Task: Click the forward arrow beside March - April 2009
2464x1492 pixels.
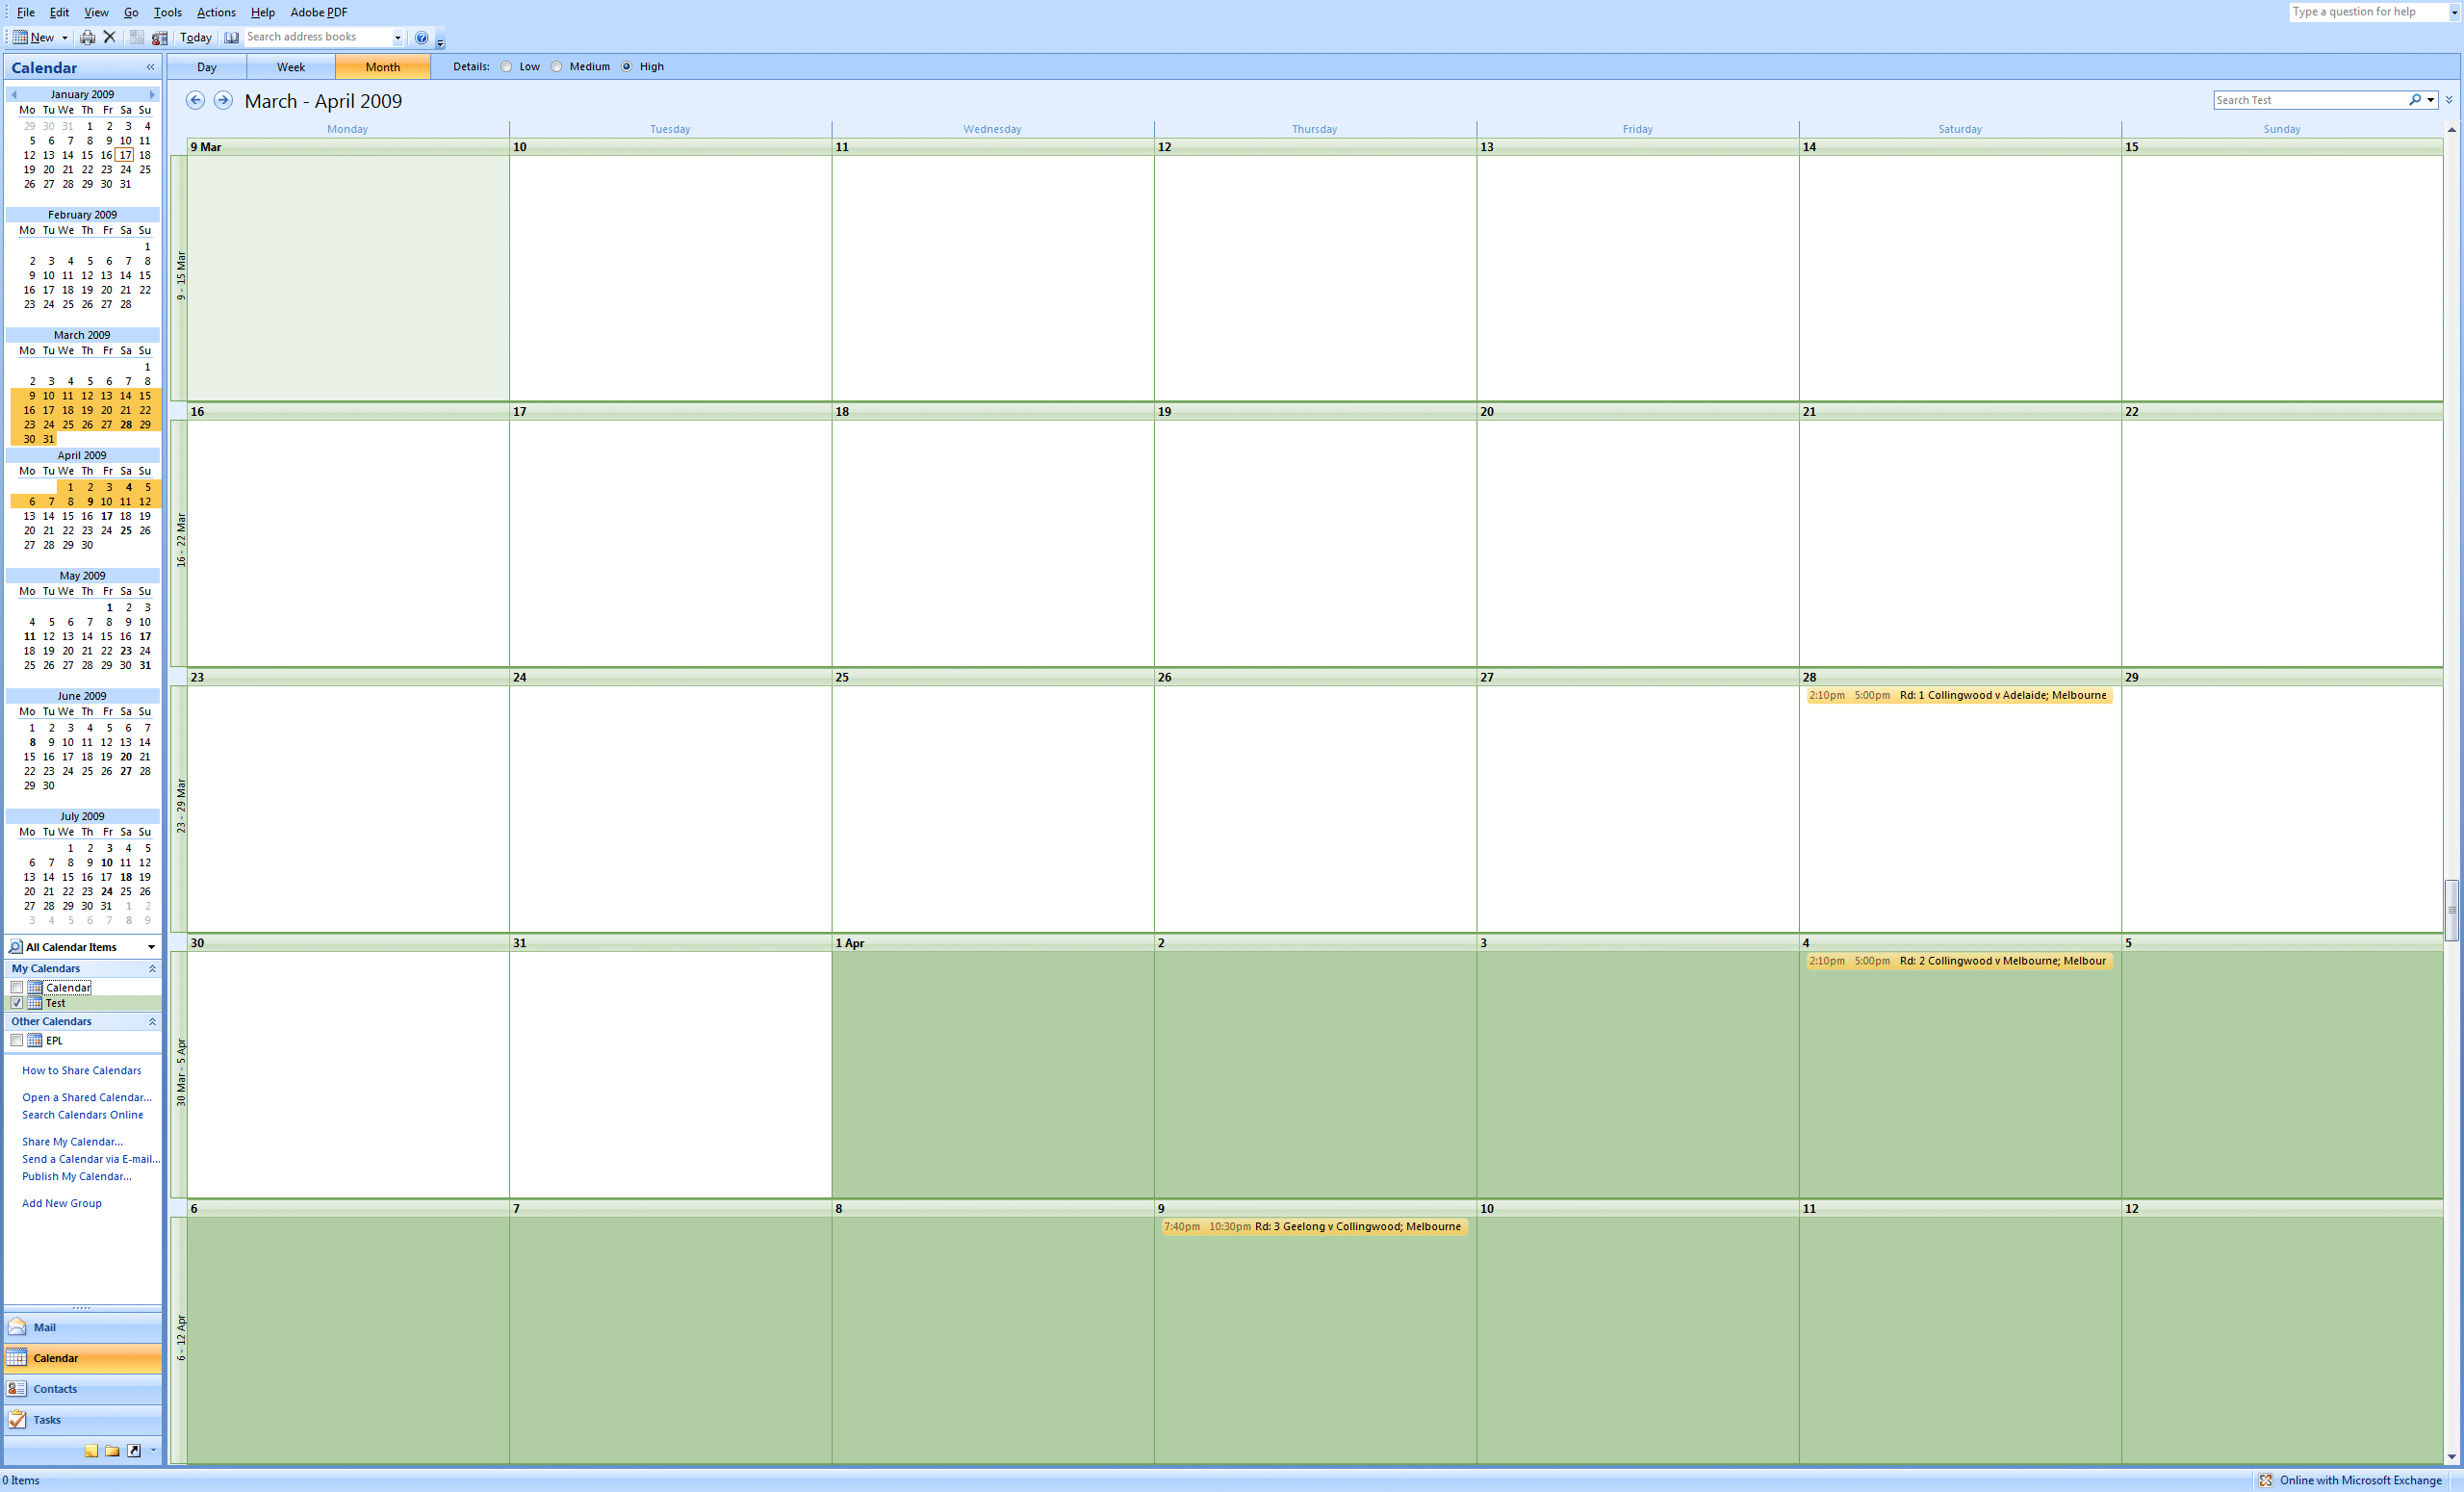Action: [223, 100]
